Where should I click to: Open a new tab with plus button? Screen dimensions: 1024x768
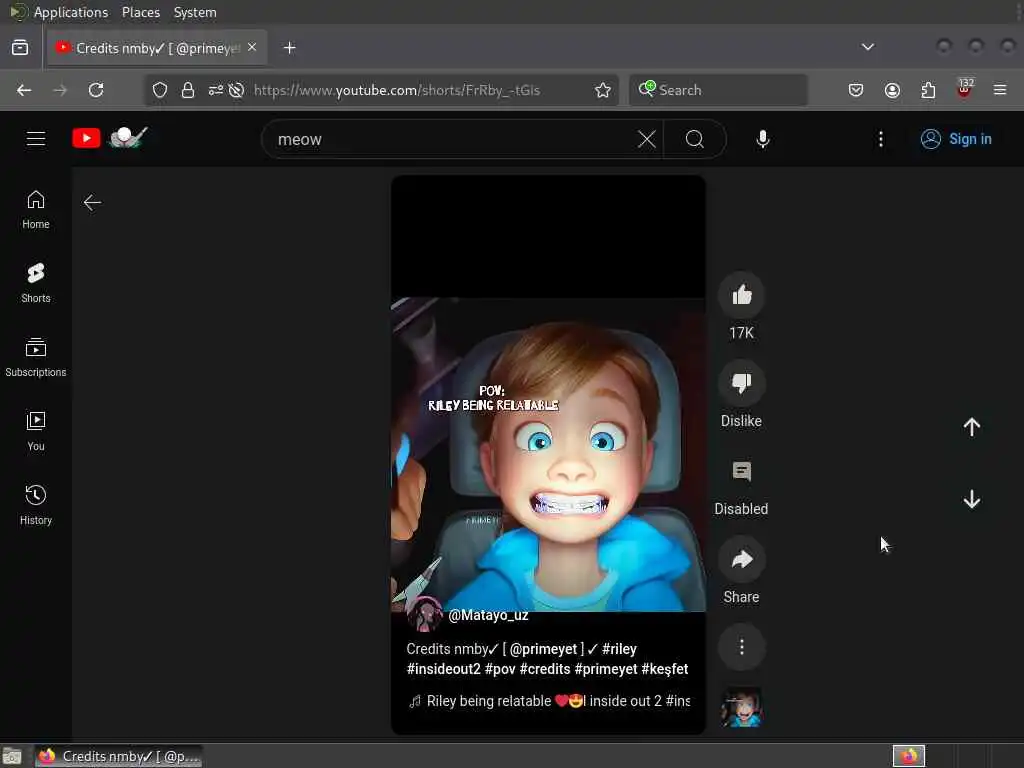pyautogui.click(x=289, y=48)
